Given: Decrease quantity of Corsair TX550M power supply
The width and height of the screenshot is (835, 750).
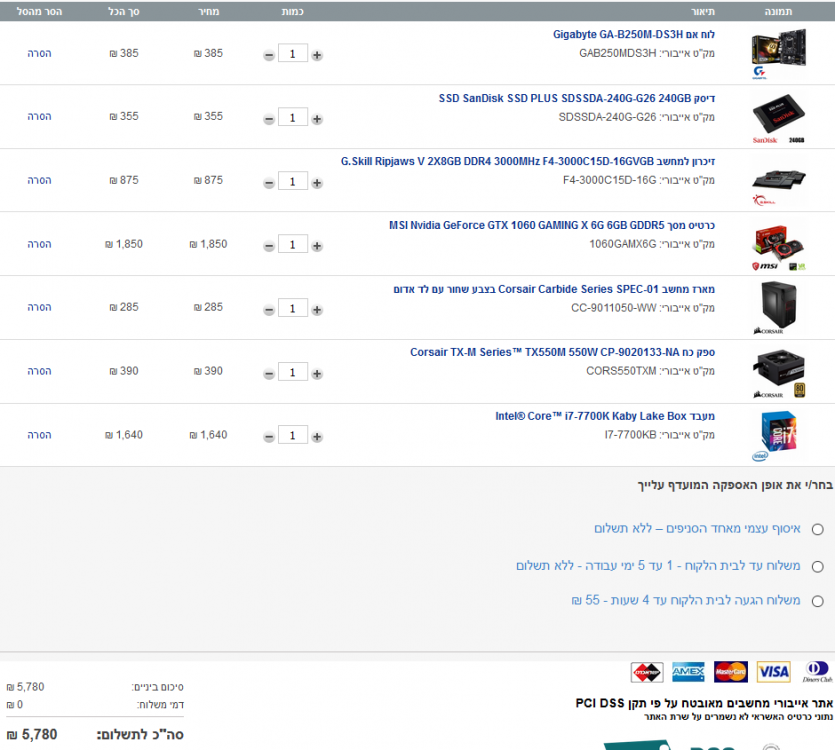Looking at the screenshot, I should tap(269, 373).
